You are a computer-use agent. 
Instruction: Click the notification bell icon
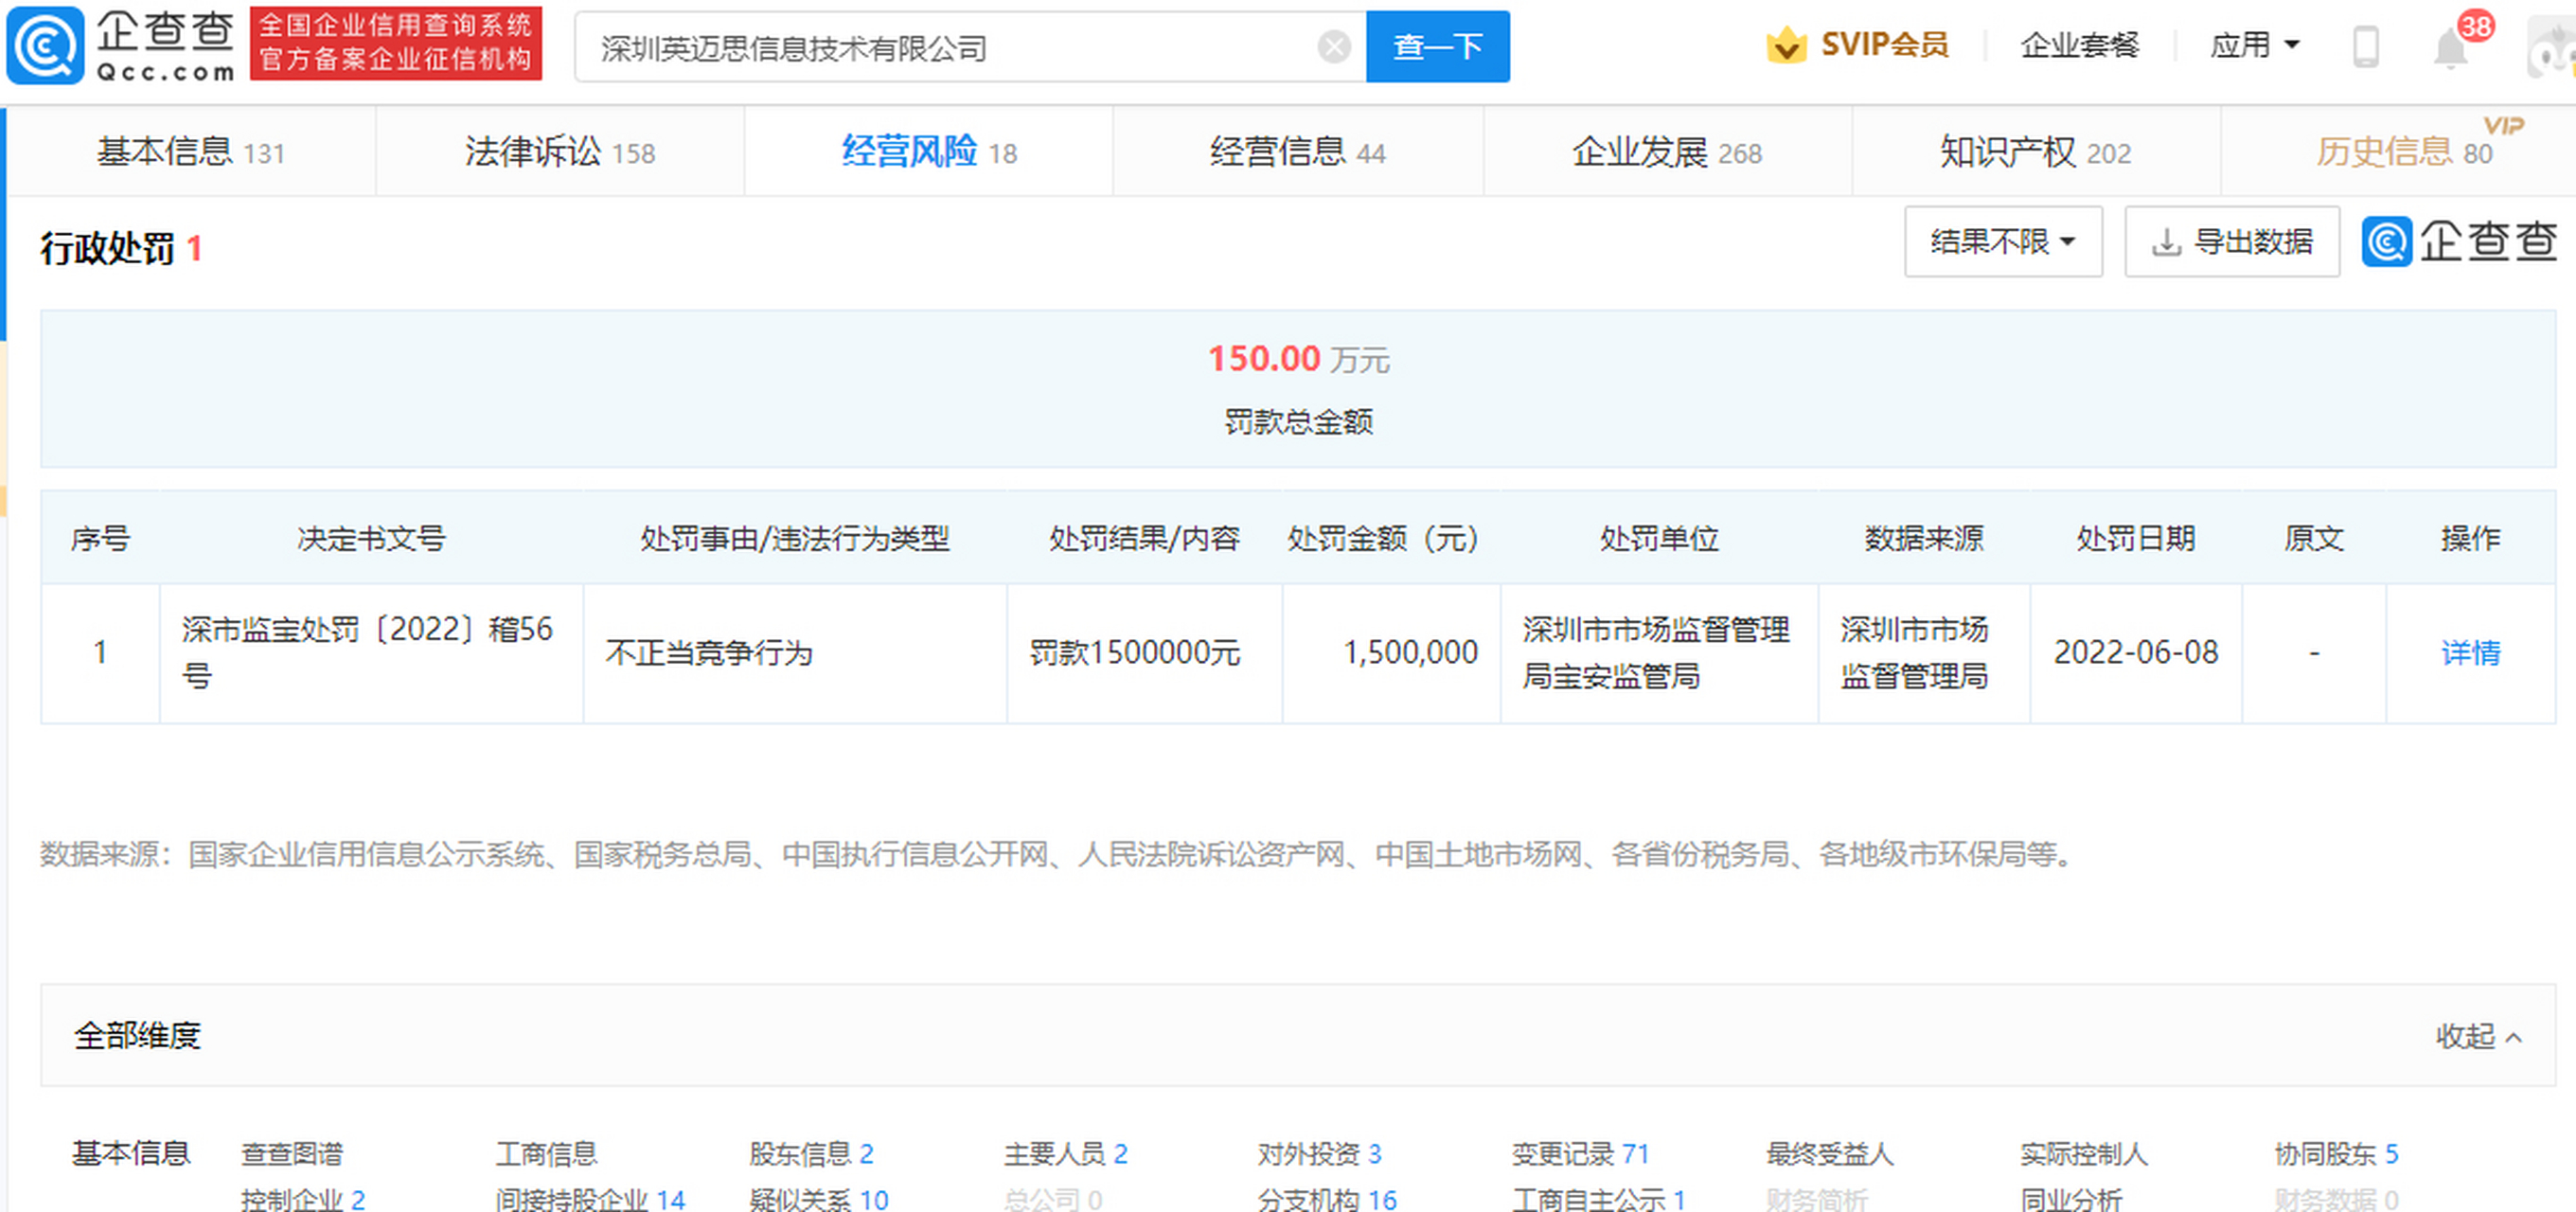[x=2448, y=47]
